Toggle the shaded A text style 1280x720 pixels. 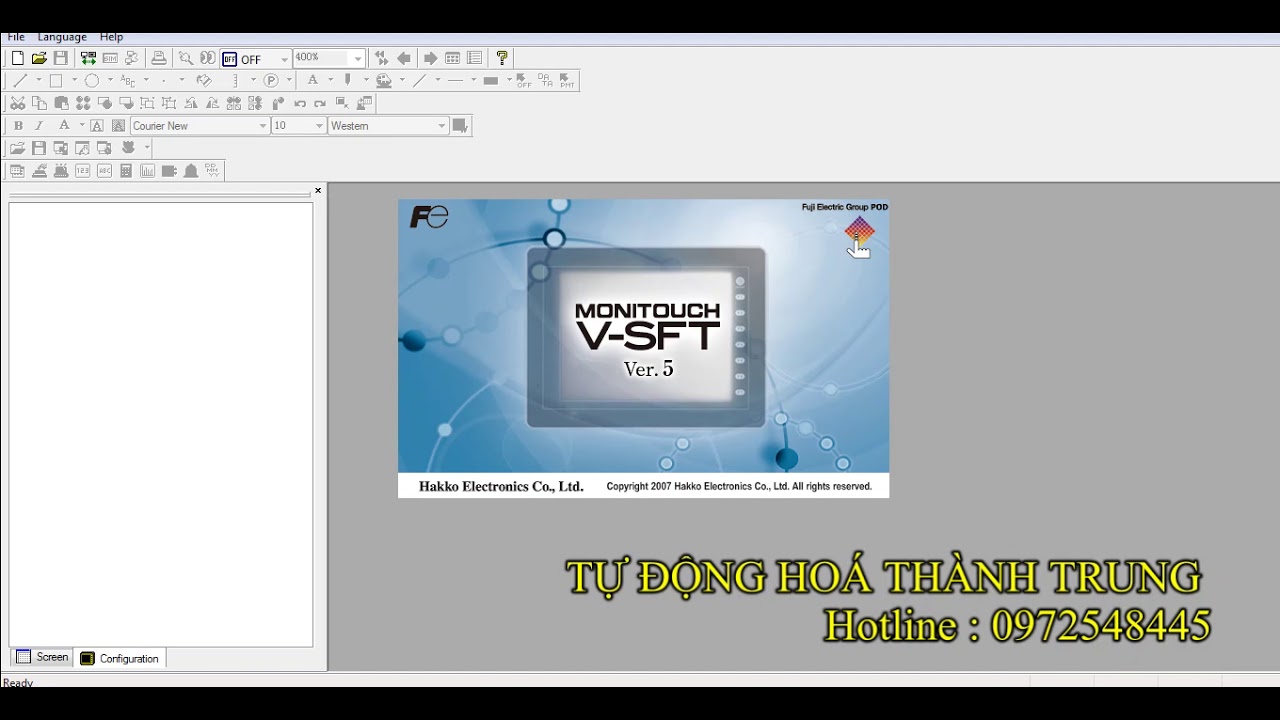pyautogui.click(x=118, y=126)
